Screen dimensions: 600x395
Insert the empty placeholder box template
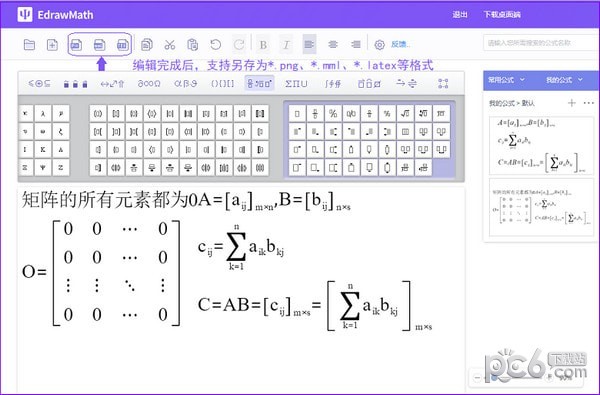[x=297, y=114]
